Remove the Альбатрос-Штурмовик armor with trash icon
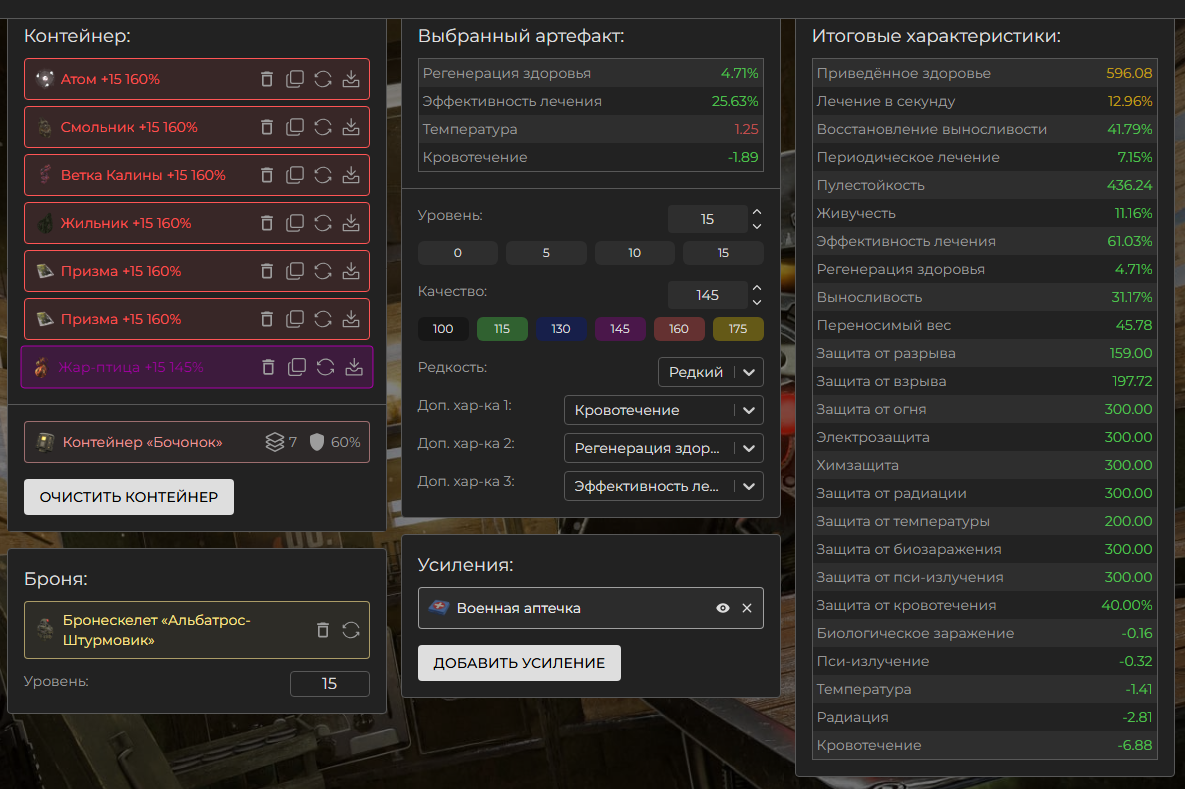 point(323,630)
